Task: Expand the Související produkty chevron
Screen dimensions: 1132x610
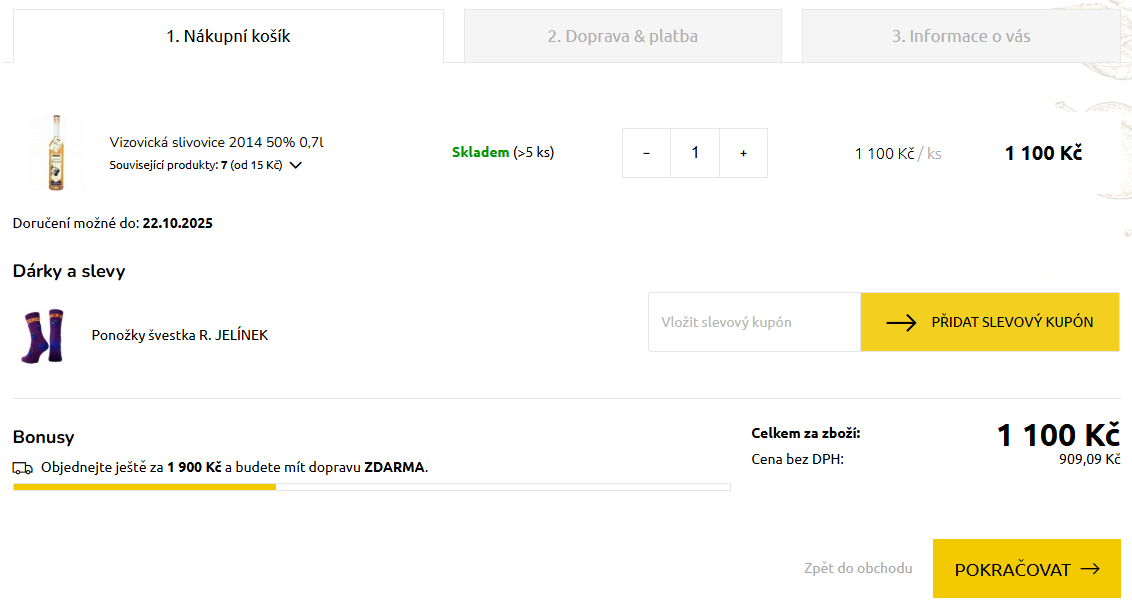Action: click(295, 165)
